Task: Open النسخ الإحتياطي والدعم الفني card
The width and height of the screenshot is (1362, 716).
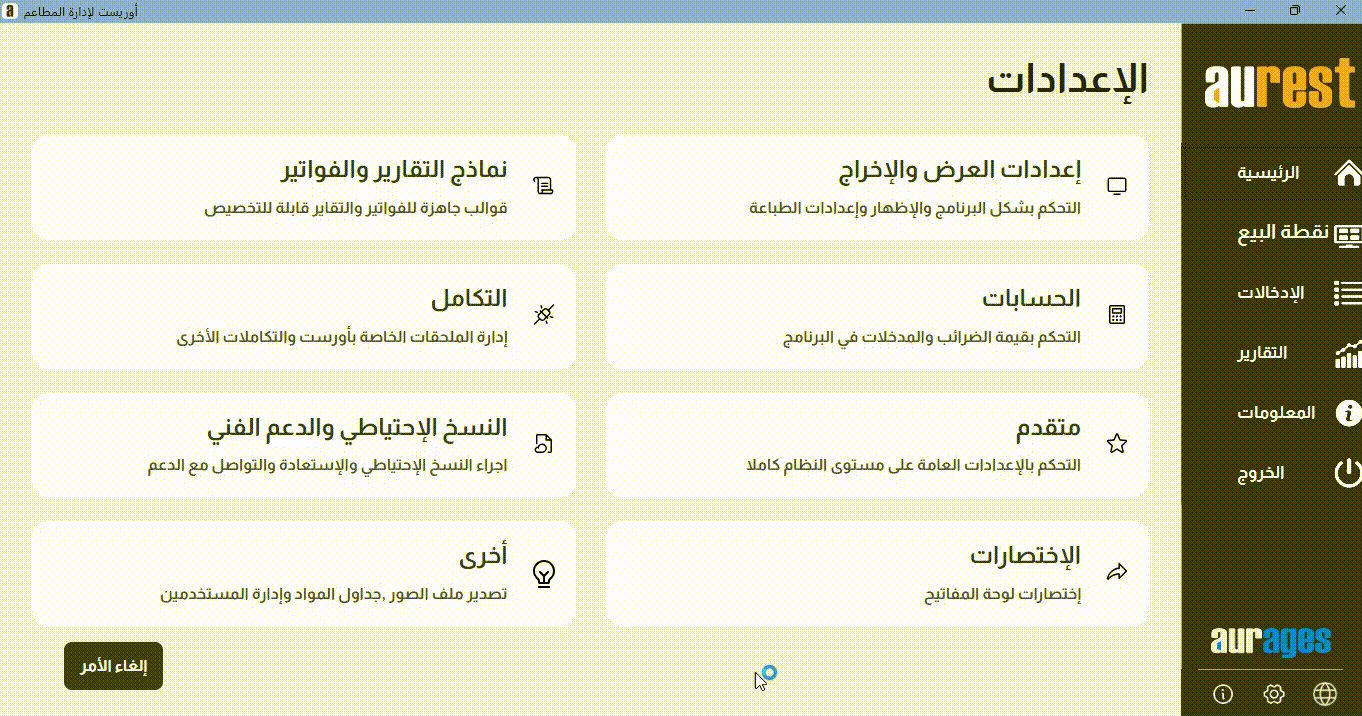Action: click(303, 445)
